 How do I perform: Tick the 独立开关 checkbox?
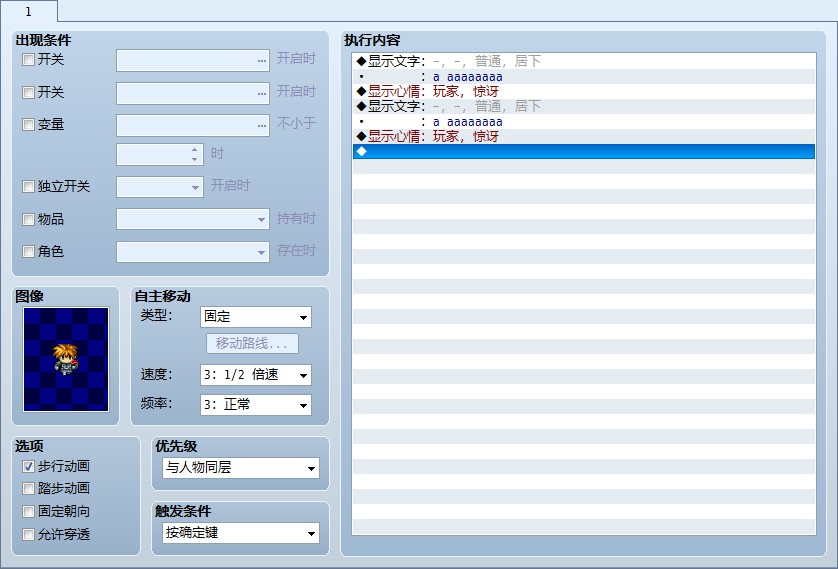[x=28, y=186]
